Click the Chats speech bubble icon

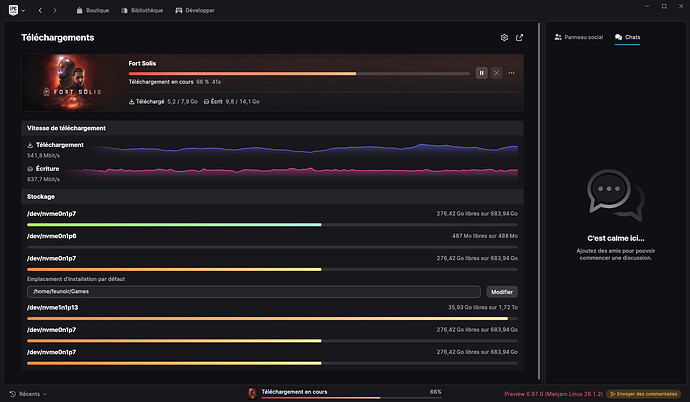pos(618,37)
